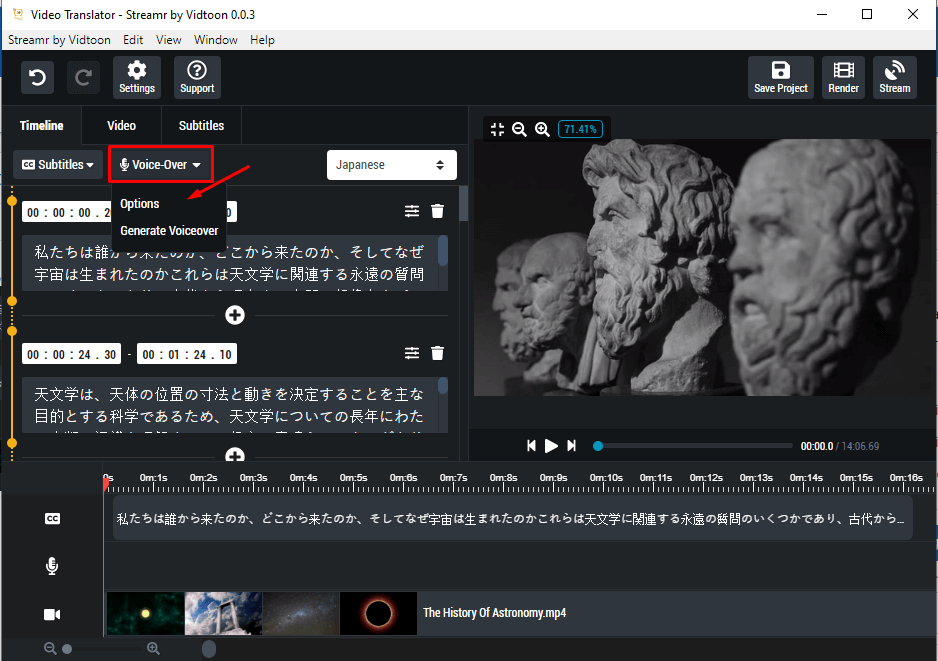The height and width of the screenshot is (661, 938).
Task: Click the Redo arrow button
Action: (83, 77)
